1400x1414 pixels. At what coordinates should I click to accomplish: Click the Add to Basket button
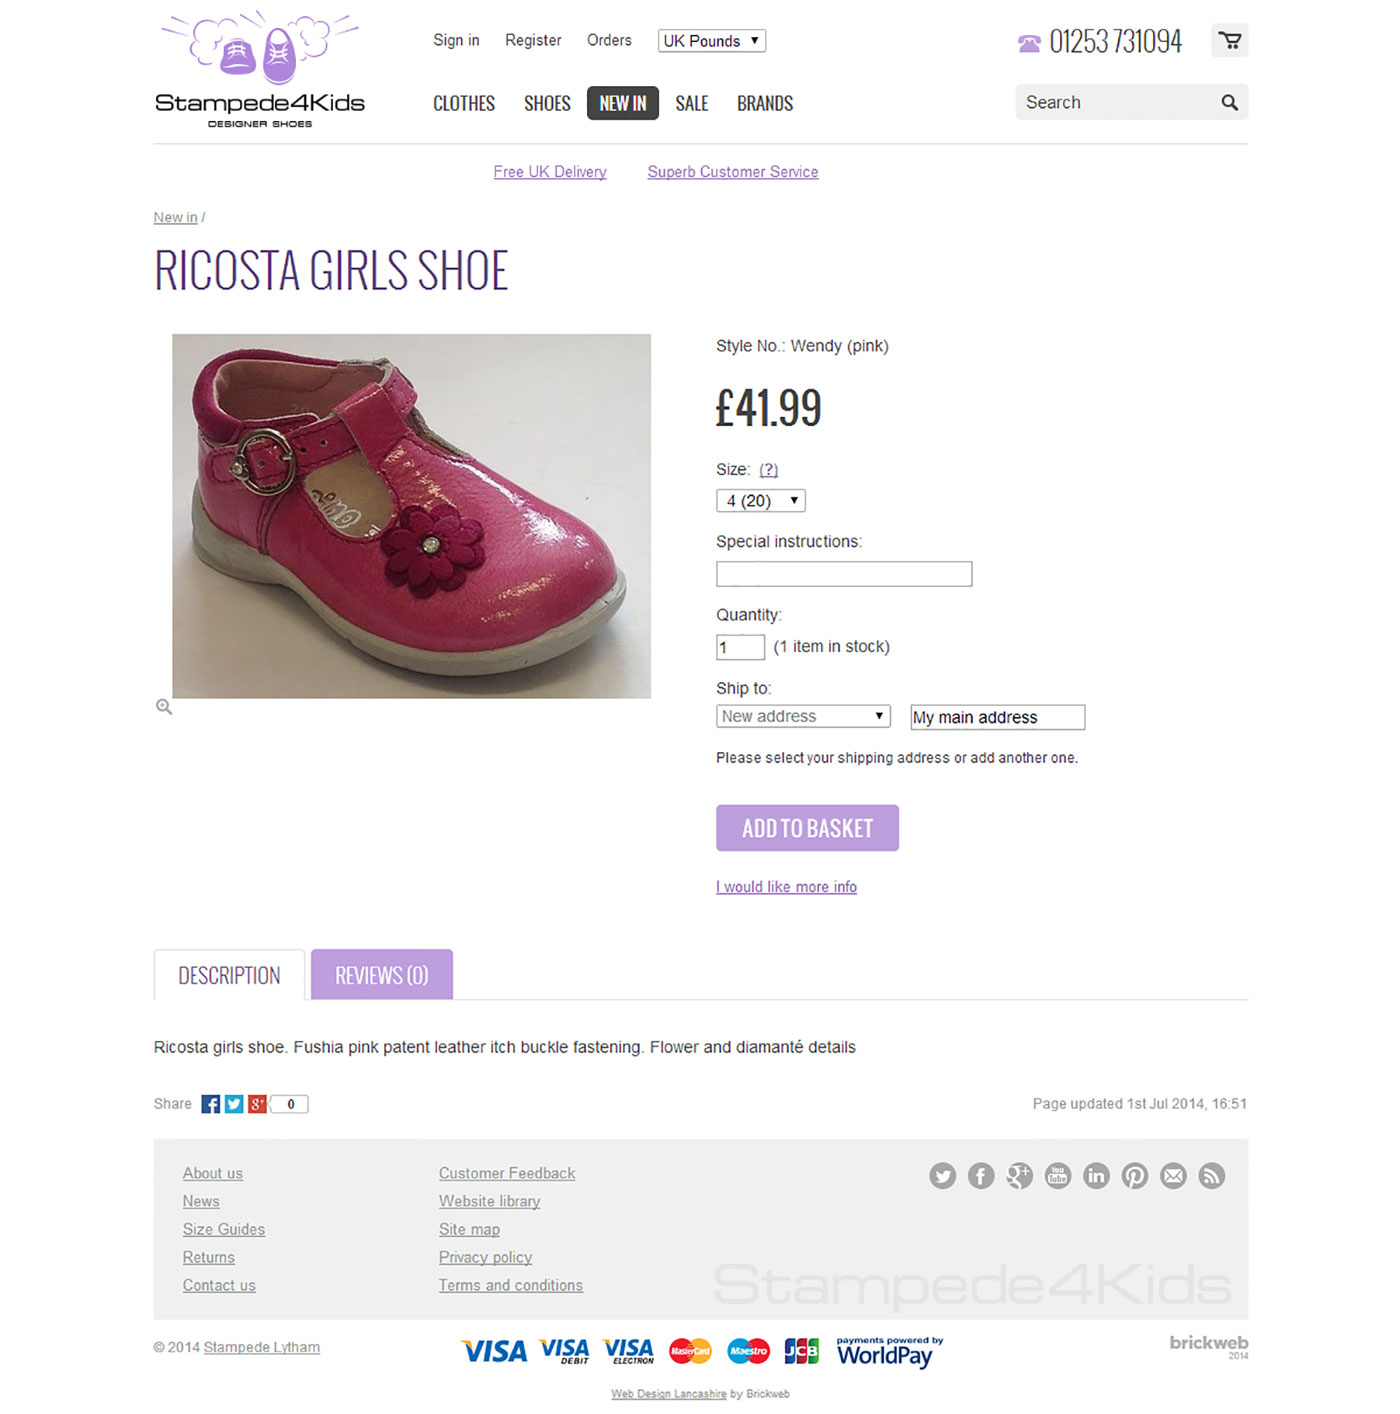(807, 828)
